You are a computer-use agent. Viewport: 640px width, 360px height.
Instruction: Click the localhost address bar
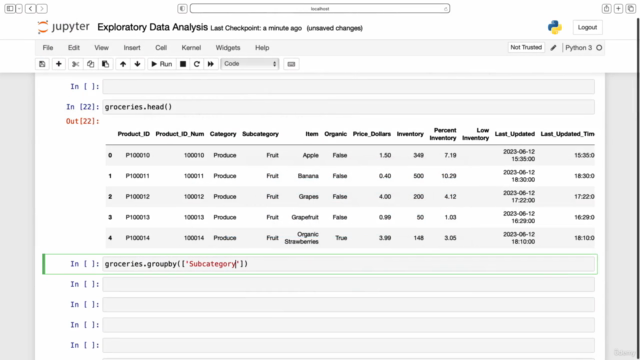[x=320, y=8]
